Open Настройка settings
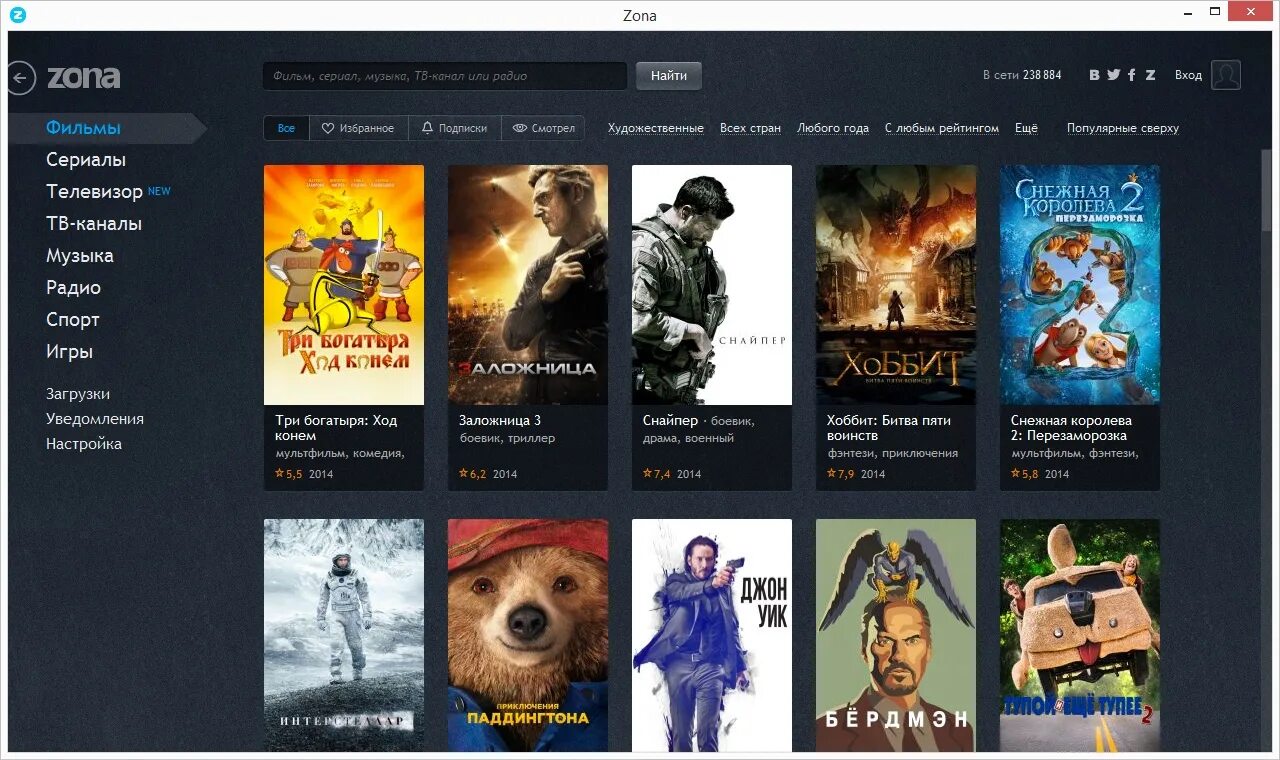Screen dimensions: 1280x760 pyautogui.click(x=84, y=444)
